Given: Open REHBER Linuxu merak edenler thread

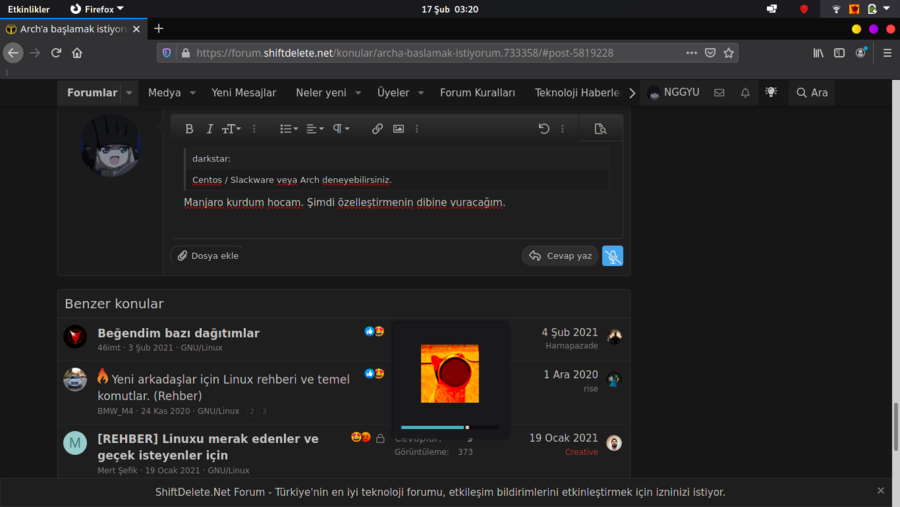Looking at the screenshot, I should click(x=208, y=447).
